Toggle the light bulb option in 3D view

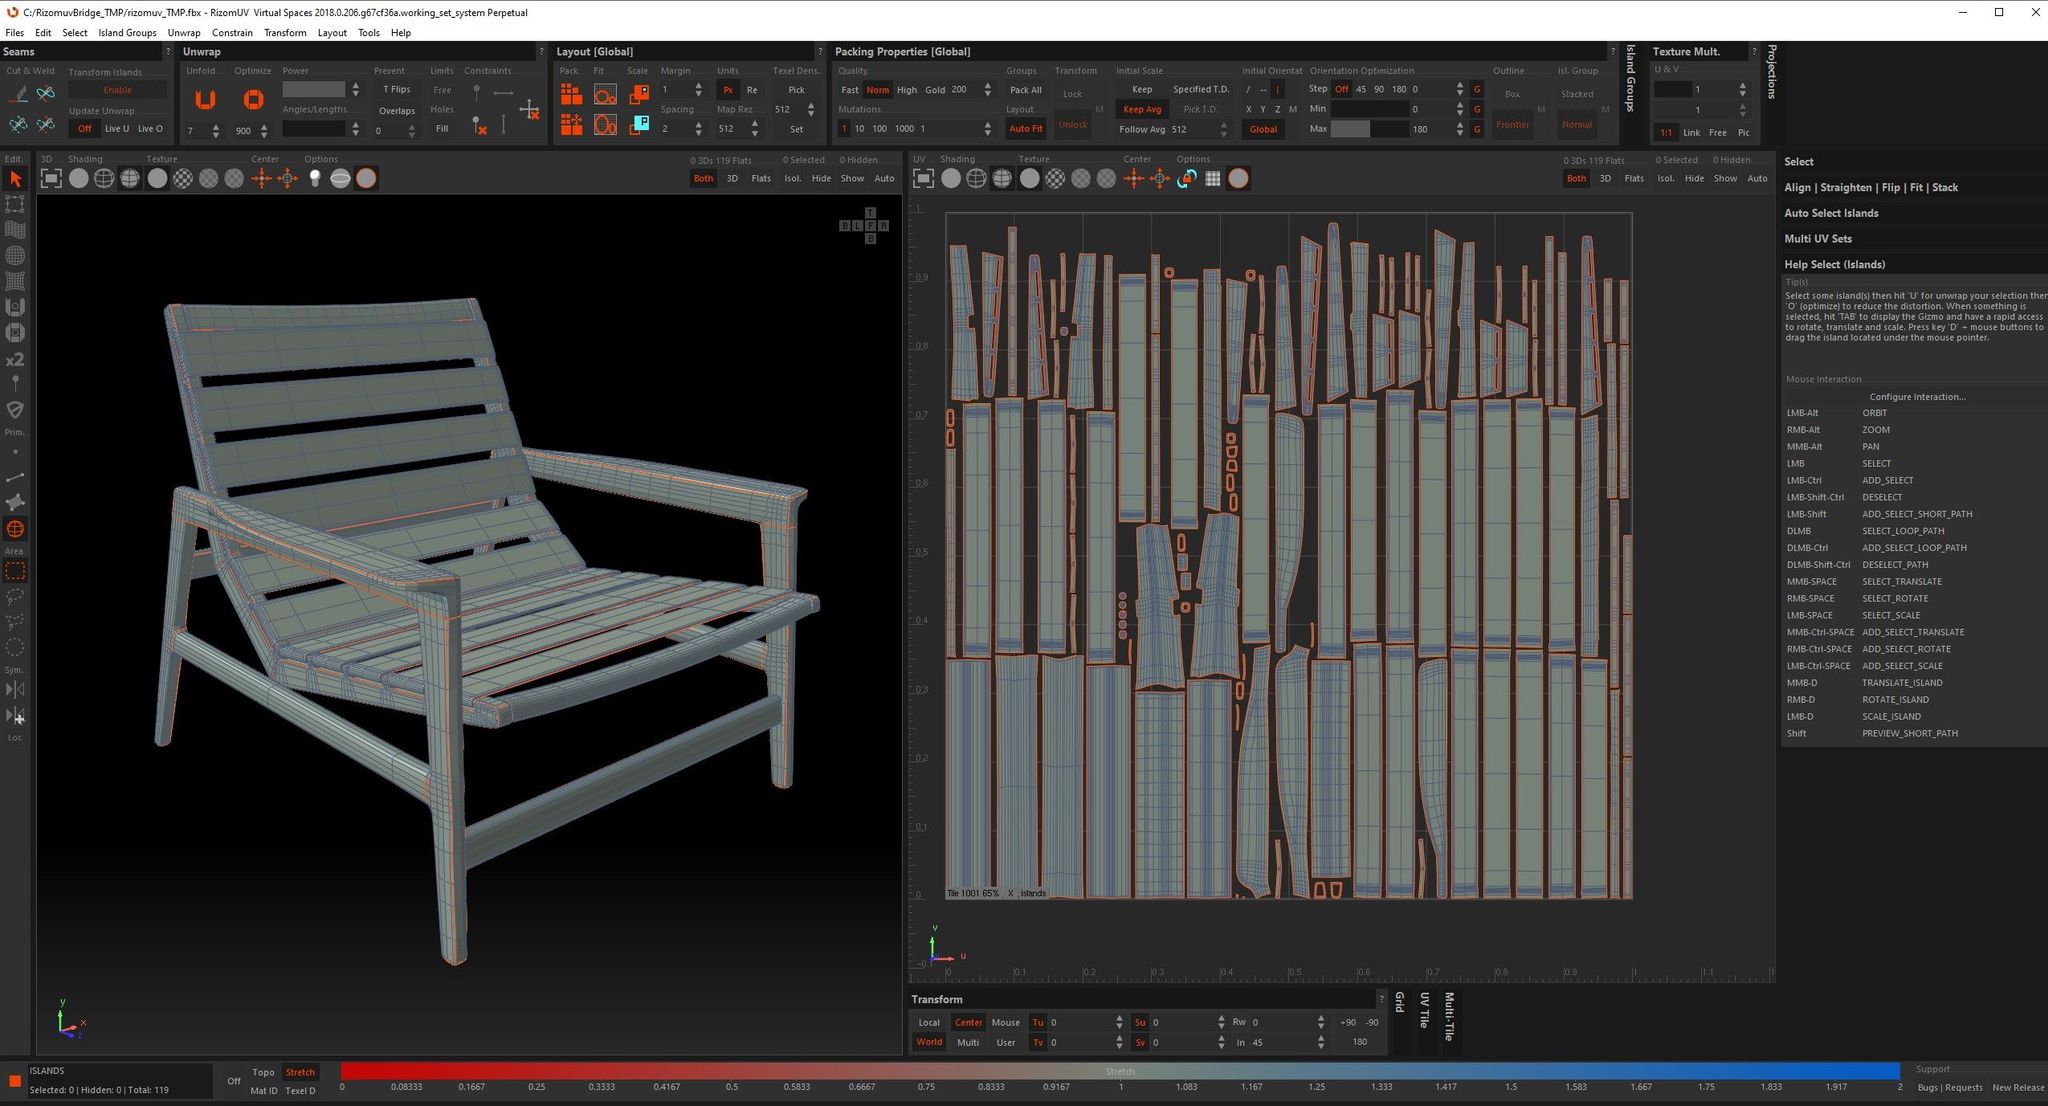click(315, 178)
